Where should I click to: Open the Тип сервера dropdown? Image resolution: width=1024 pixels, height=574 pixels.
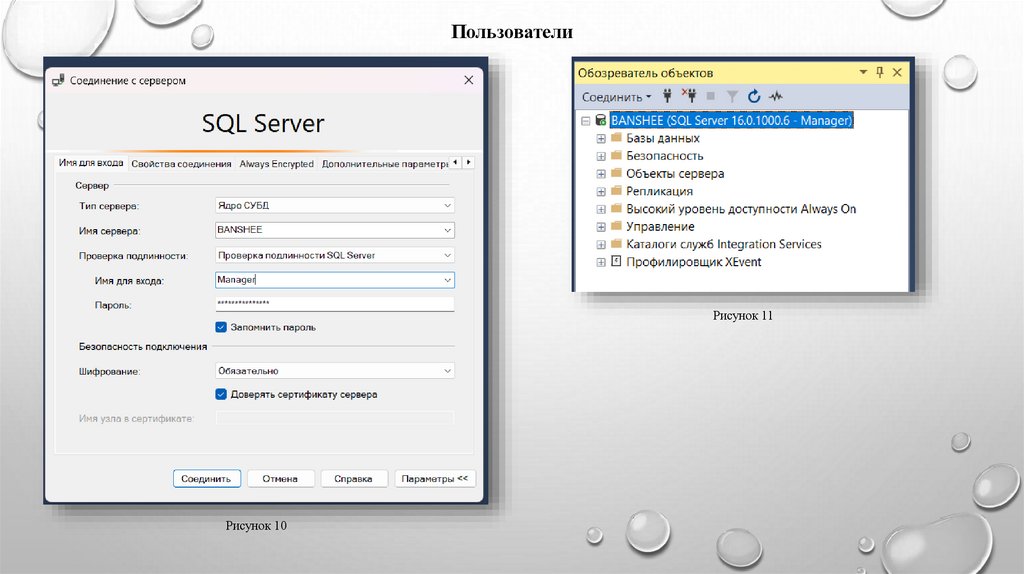point(447,206)
